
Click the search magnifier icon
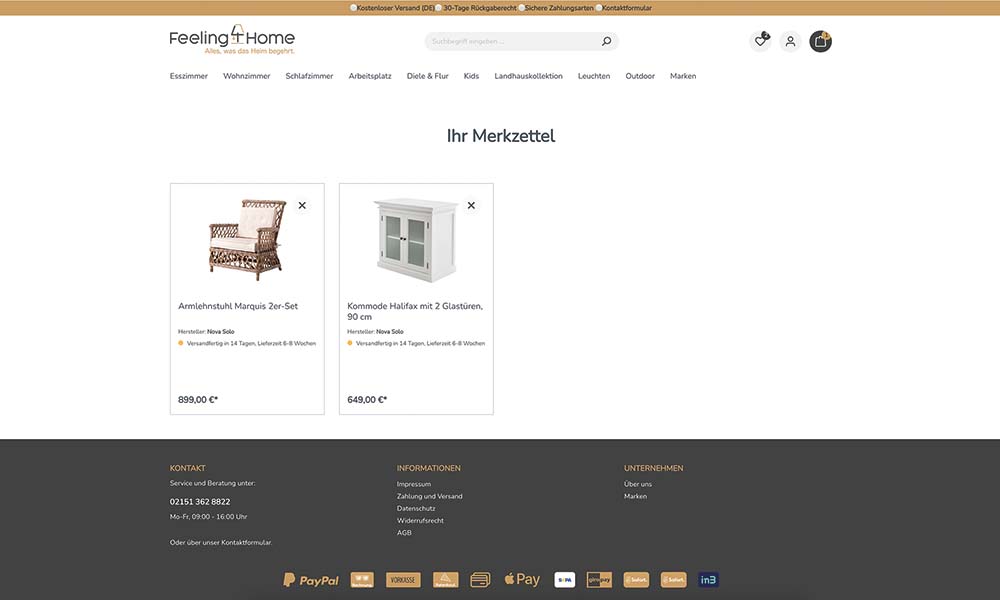[x=607, y=41]
